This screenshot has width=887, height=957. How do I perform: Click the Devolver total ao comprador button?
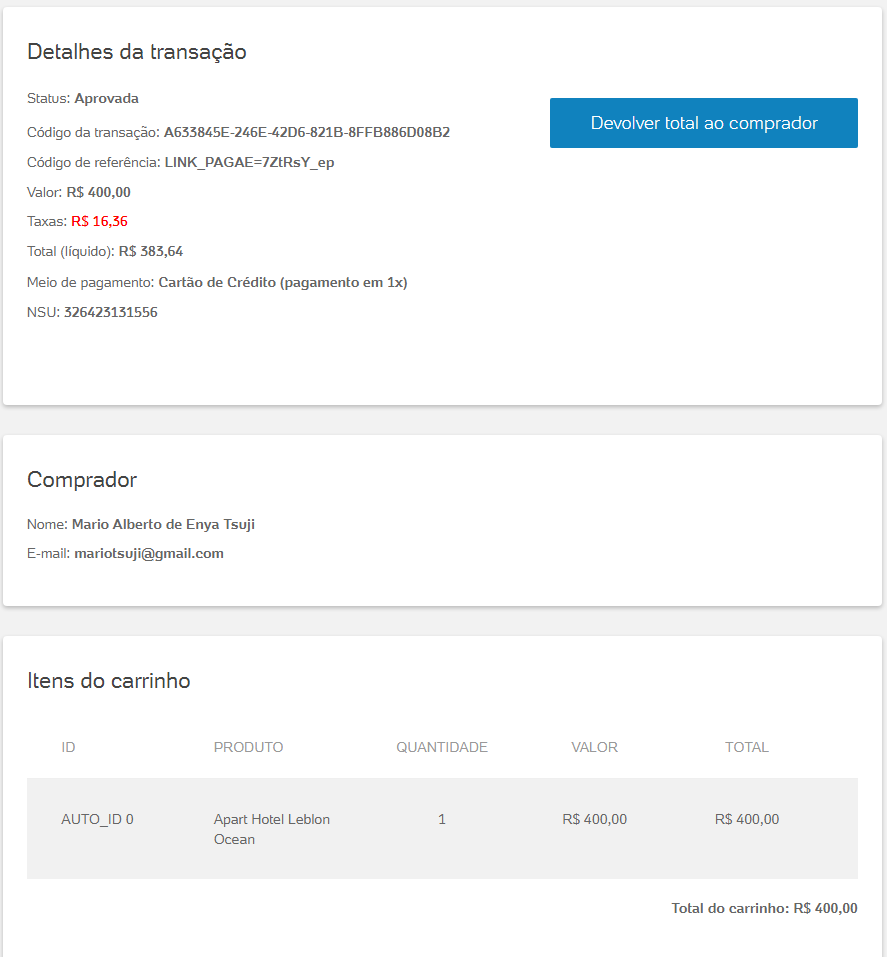coord(703,123)
